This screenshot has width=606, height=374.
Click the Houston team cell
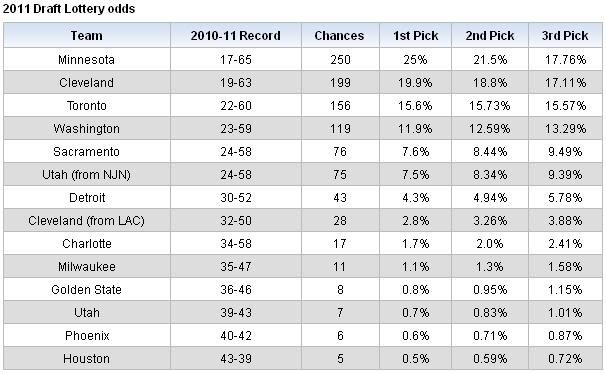point(87,359)
